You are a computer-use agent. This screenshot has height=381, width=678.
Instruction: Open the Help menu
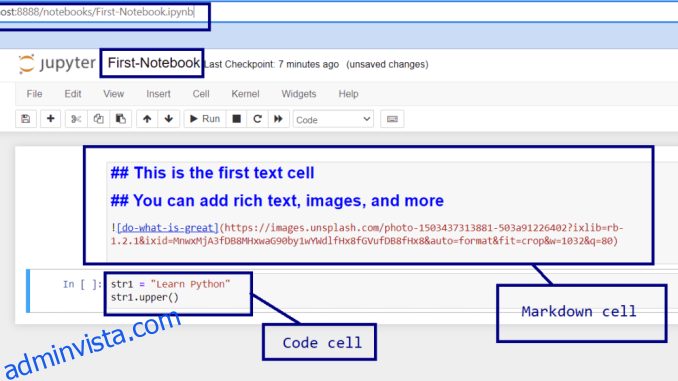pyautogui.click(x=349, y=94)
